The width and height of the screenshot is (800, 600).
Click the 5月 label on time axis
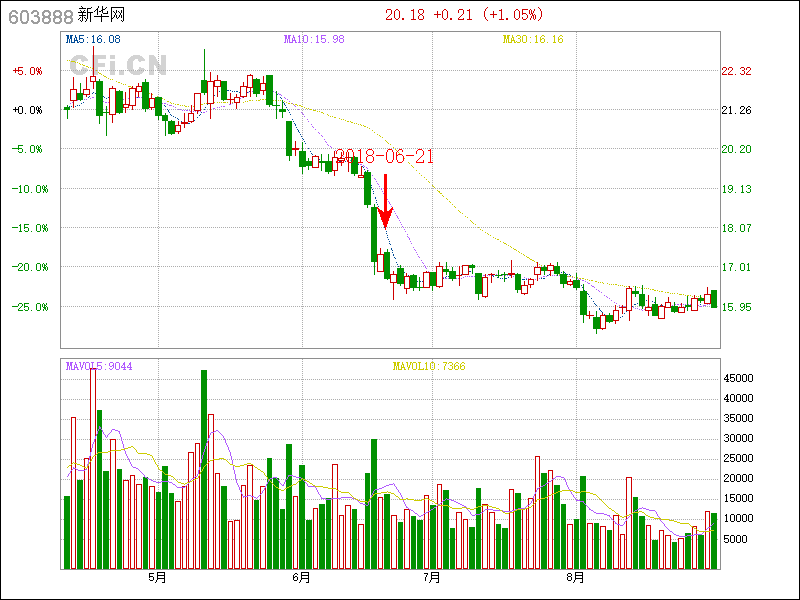tap(157, 577)
